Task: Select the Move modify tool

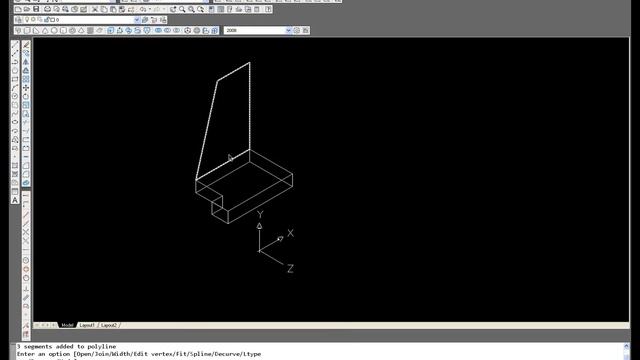Action: [x=26, y=88]
